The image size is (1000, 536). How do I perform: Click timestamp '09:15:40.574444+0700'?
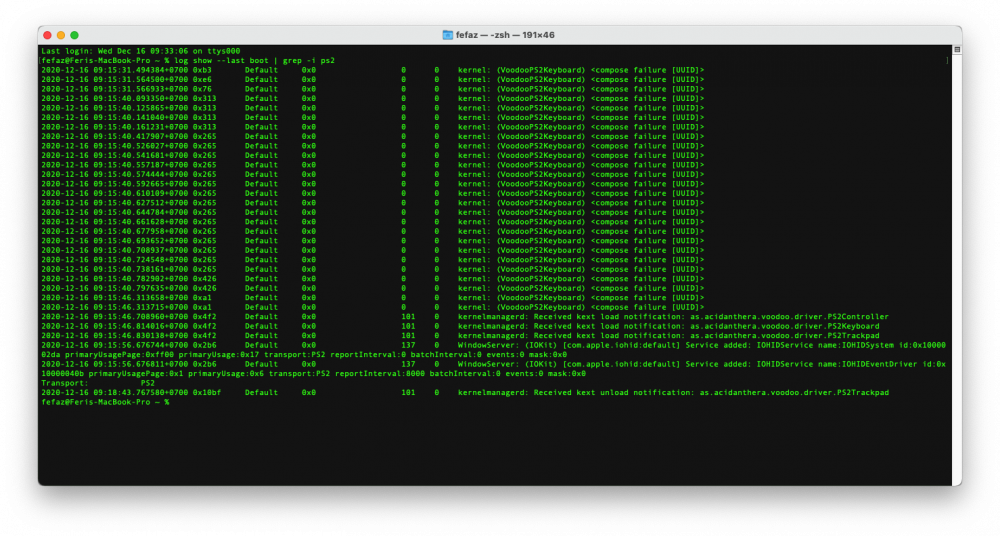[141, 174]
